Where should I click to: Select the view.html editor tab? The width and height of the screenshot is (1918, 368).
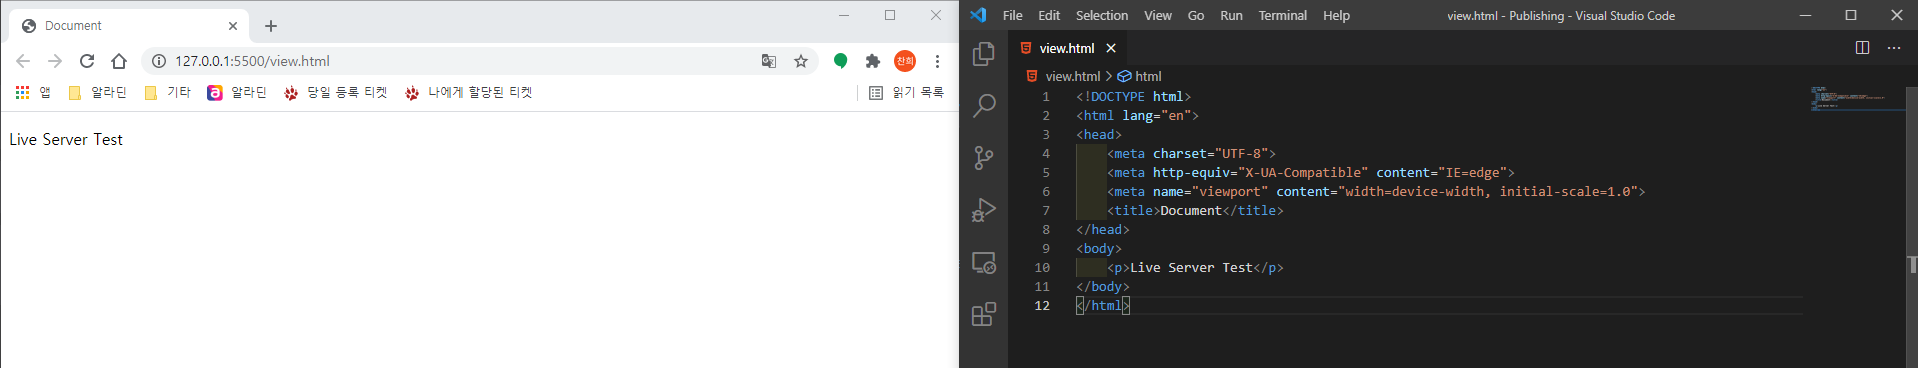point(1067,48)
